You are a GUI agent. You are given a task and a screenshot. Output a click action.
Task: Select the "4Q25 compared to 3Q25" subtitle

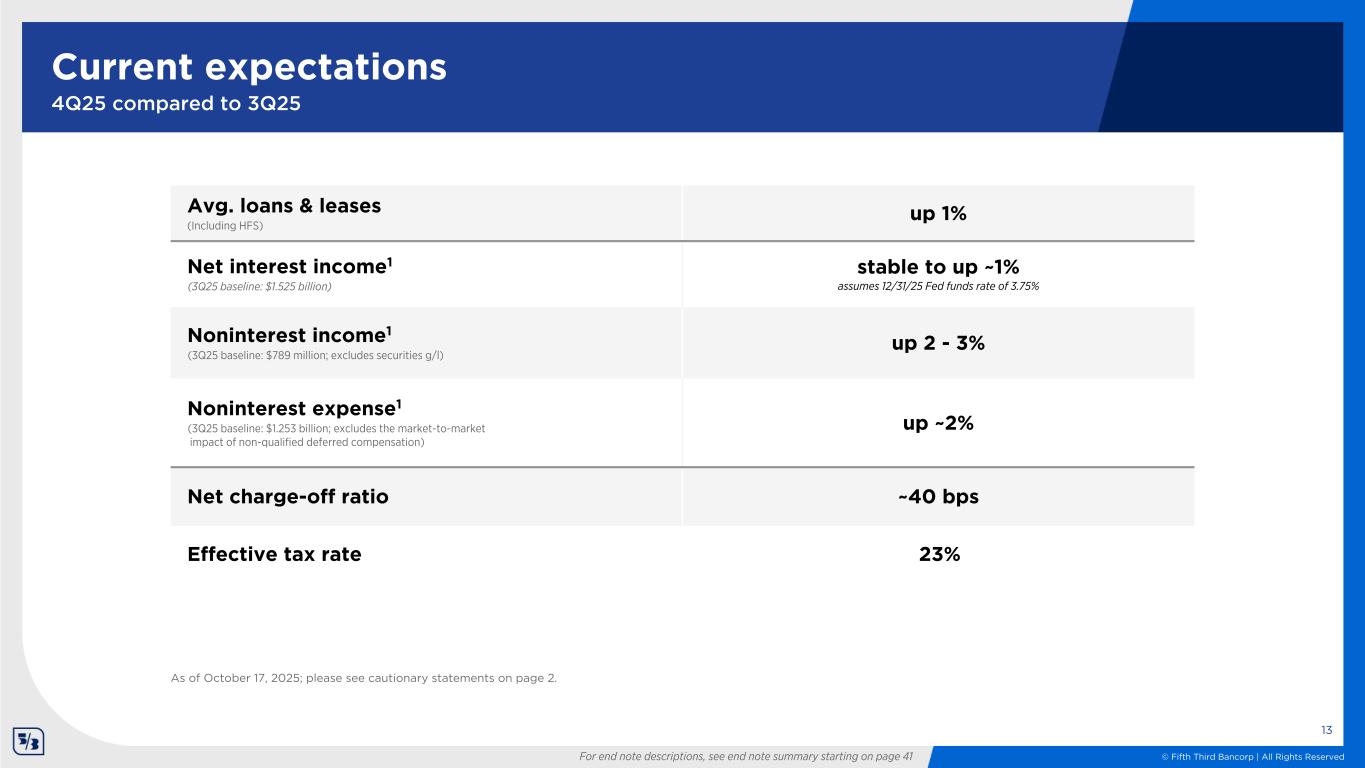[176, 103]
